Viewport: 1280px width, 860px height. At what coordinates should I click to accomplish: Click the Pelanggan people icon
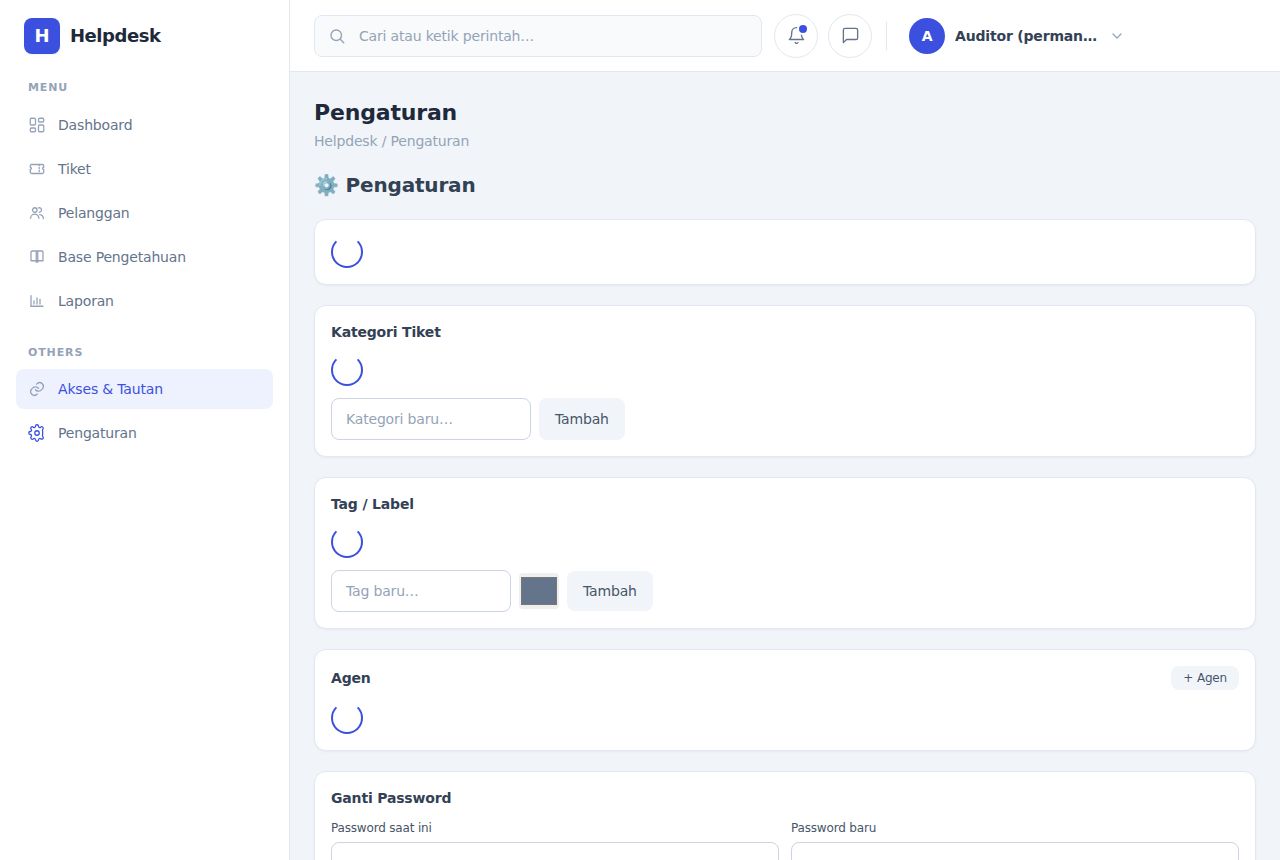tap(37, 213)
